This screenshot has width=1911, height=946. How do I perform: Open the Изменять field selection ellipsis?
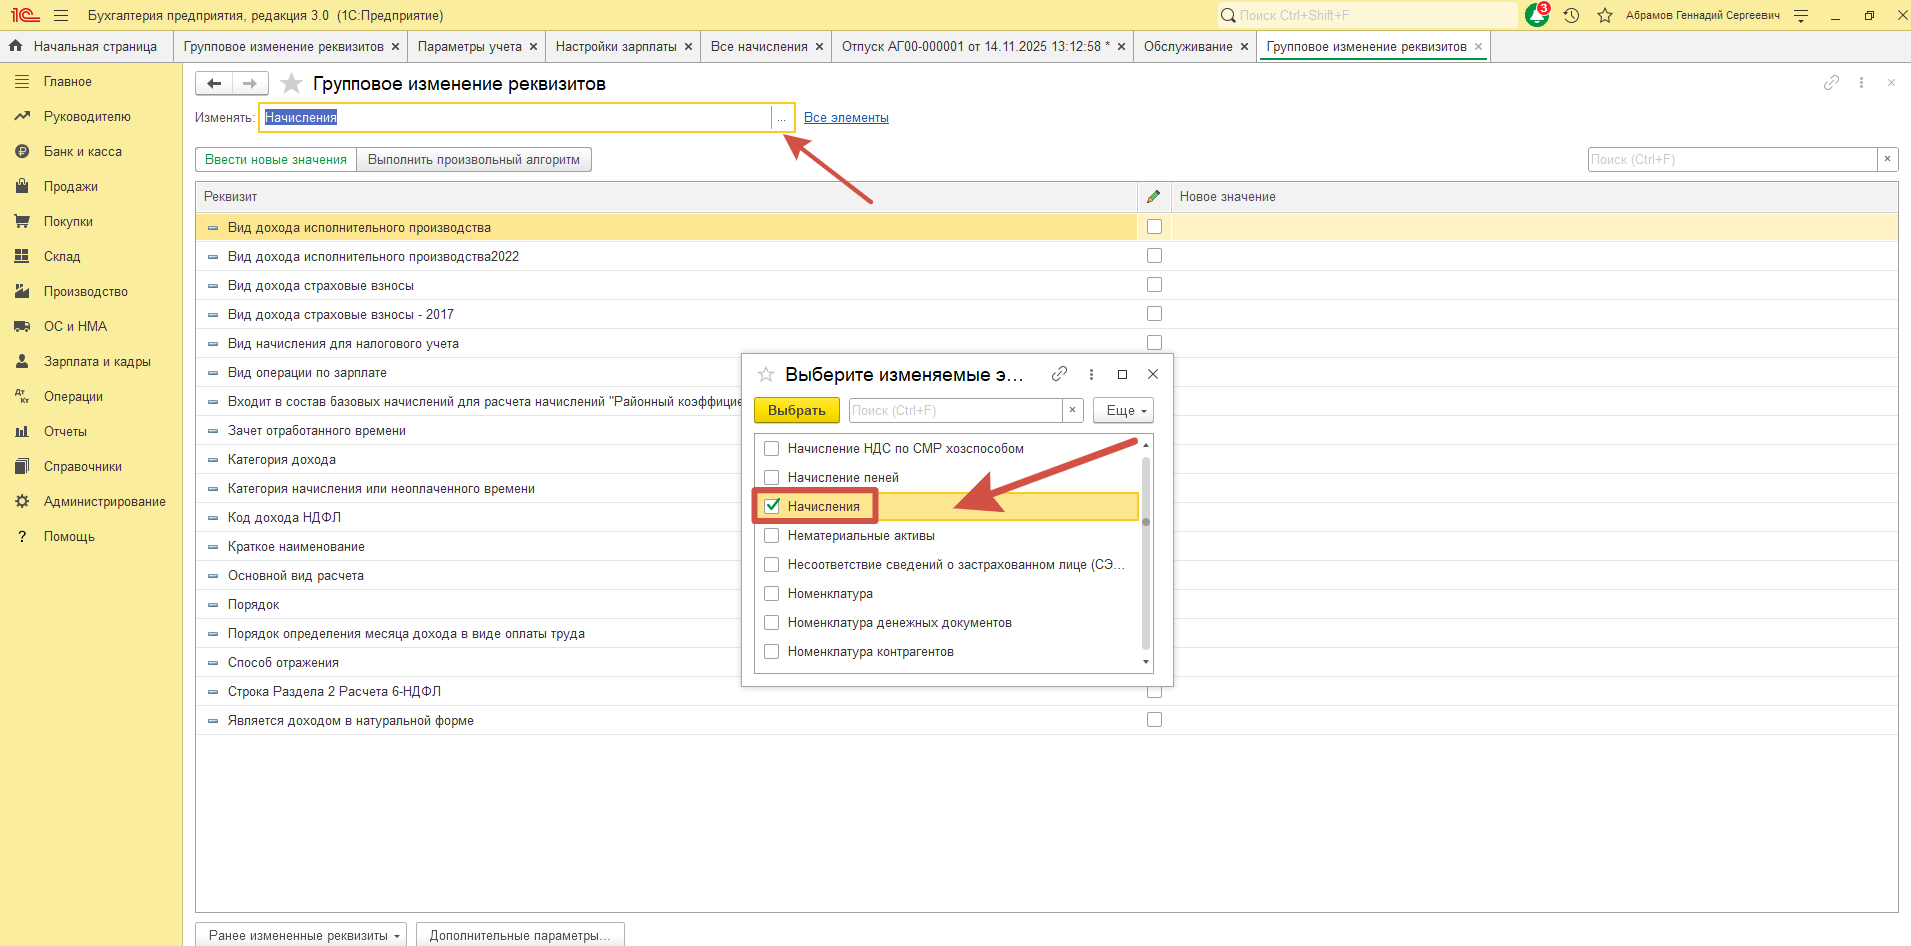click(781, 118)
